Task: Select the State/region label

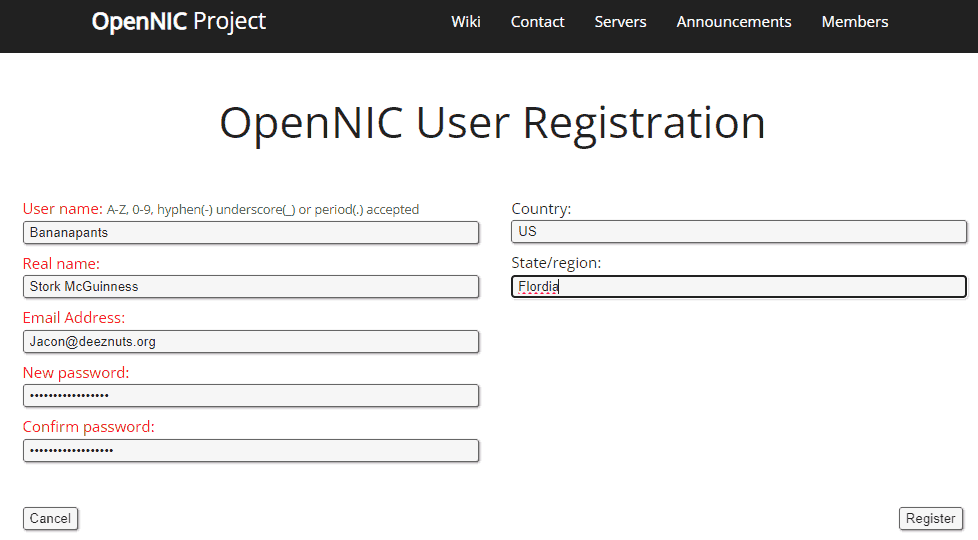Action: 556,263
